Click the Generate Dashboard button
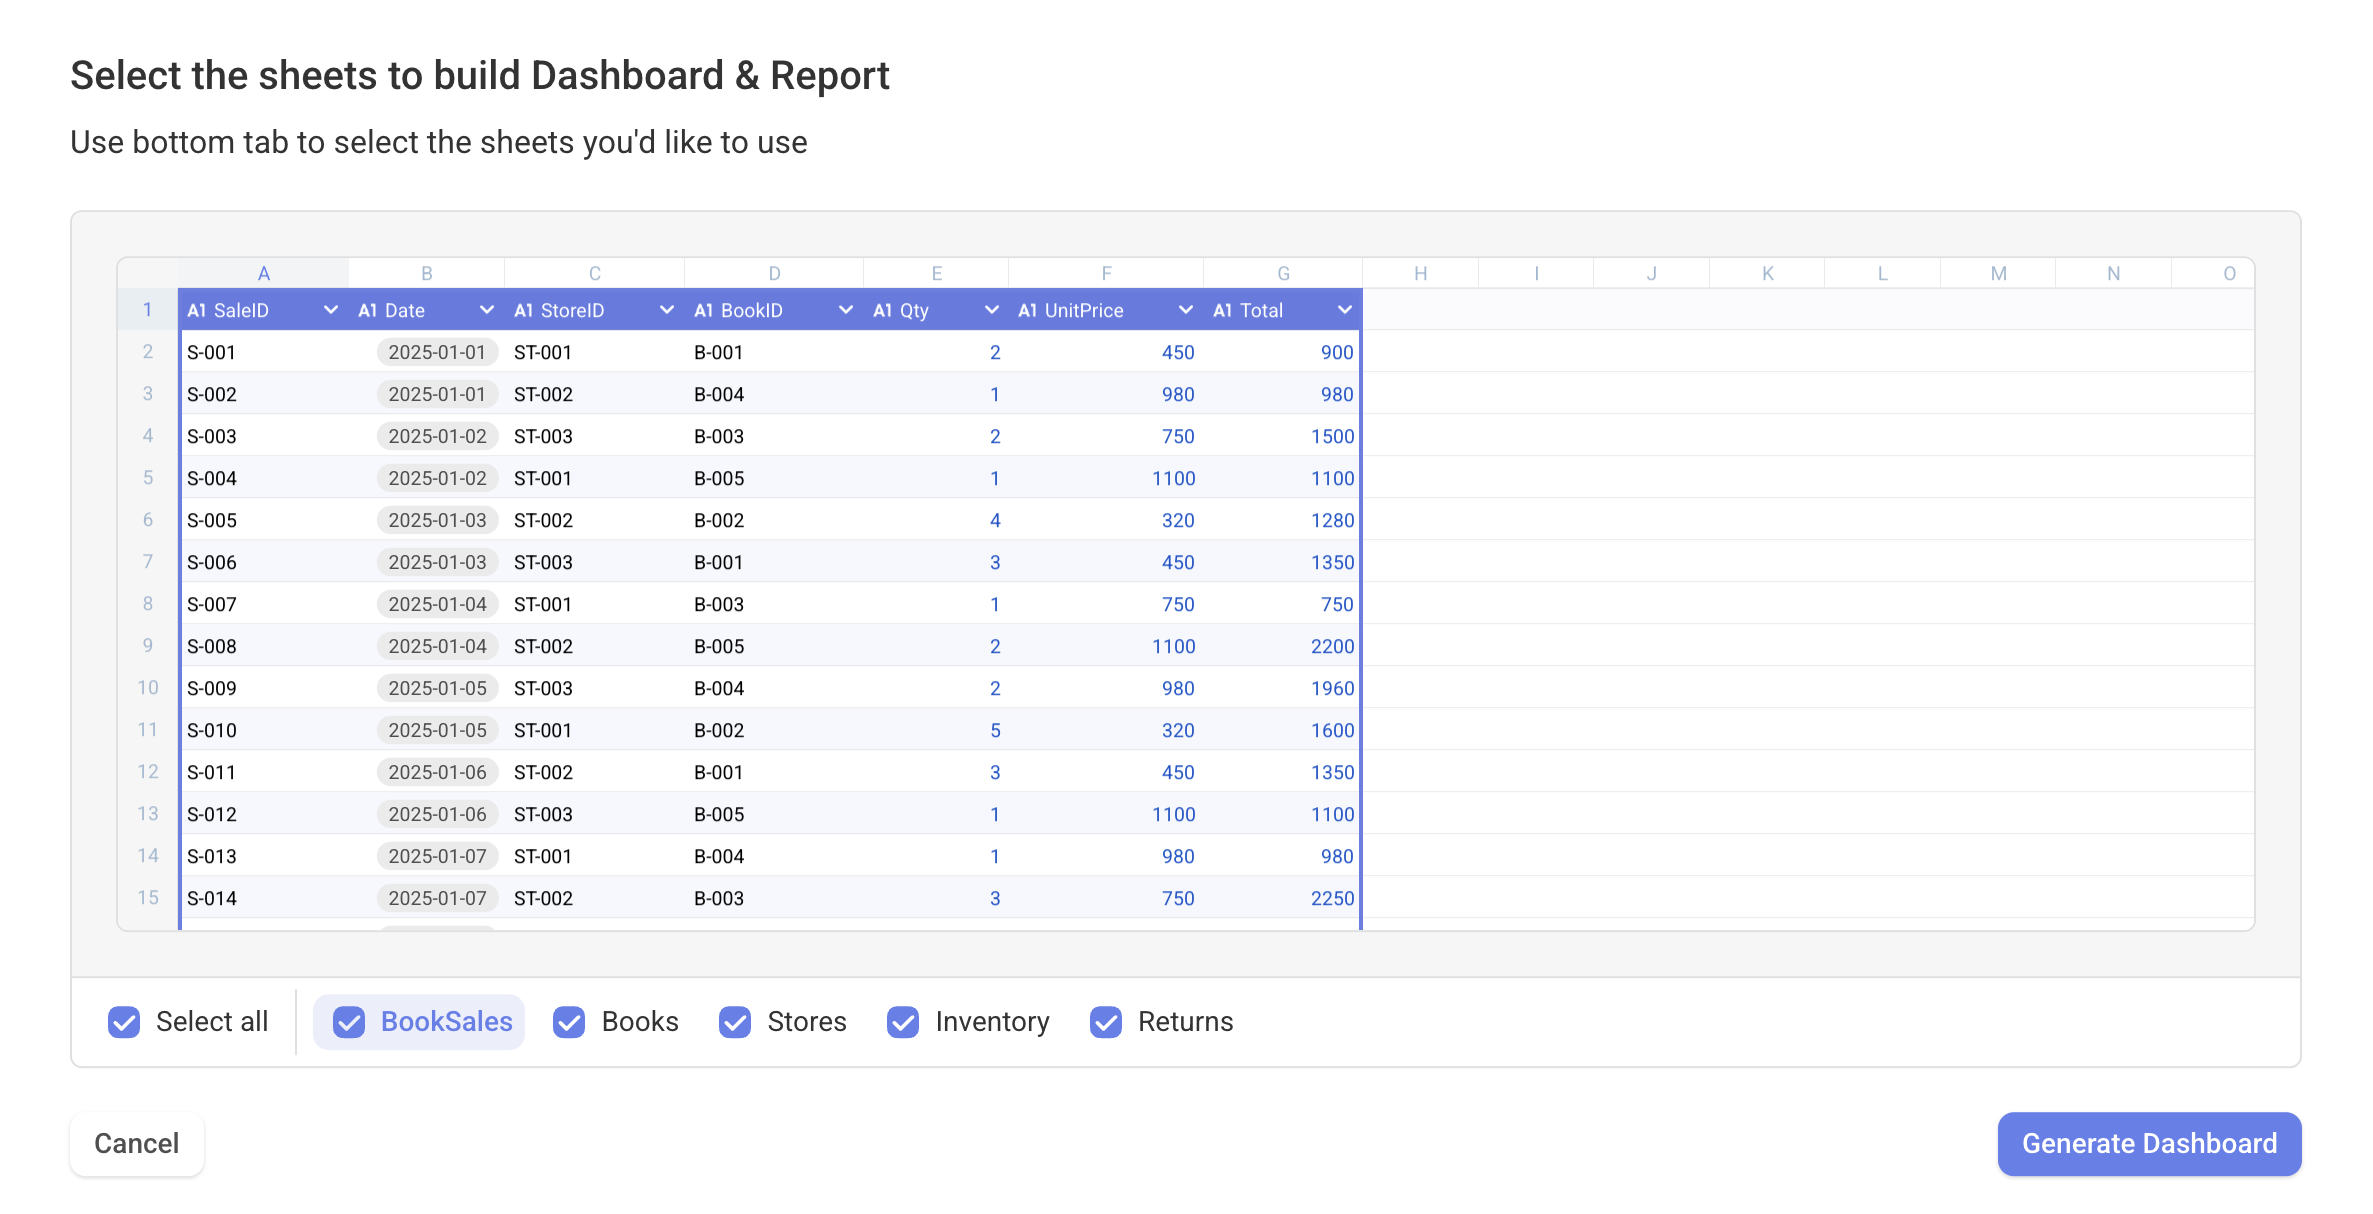 (2148, 1143)
